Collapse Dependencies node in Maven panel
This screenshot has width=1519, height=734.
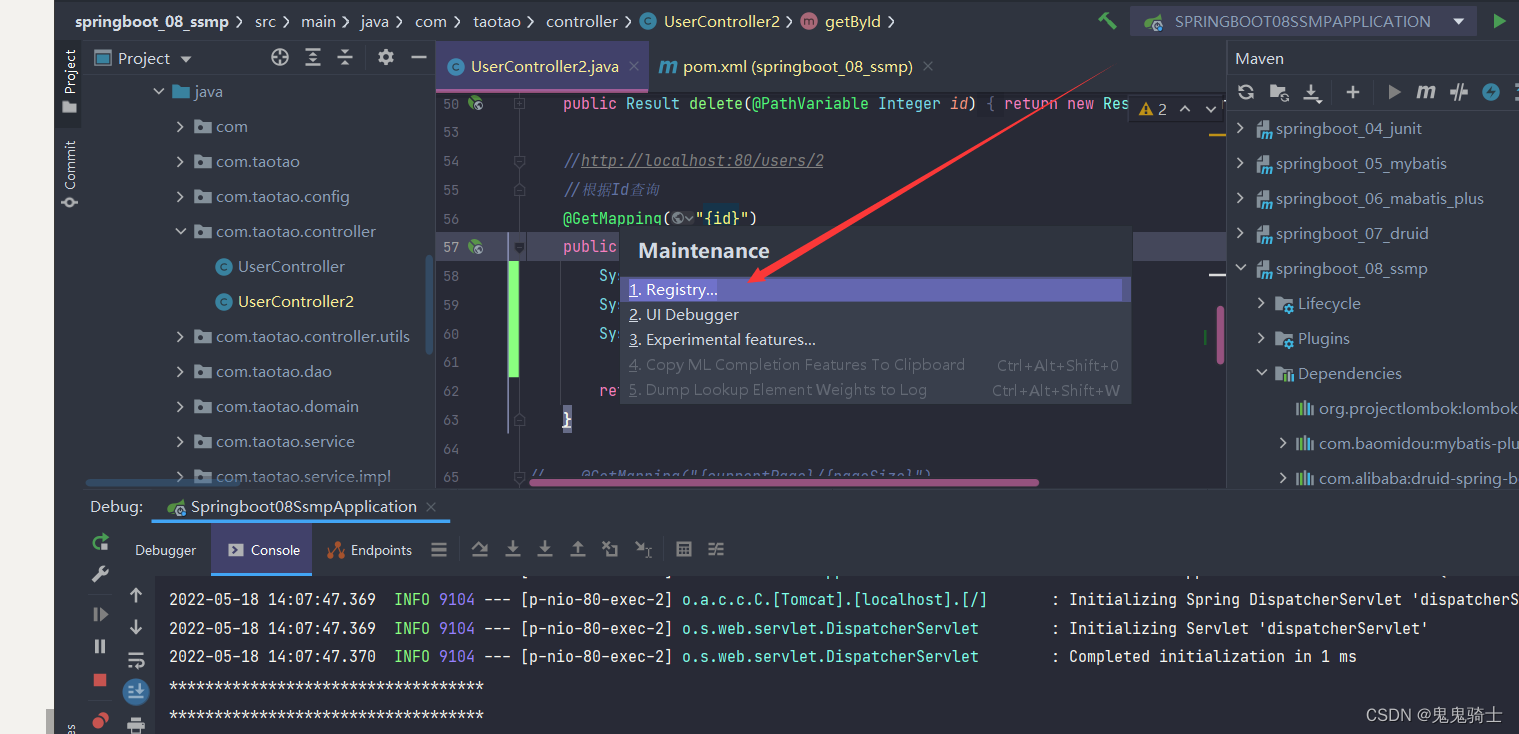click(x=1262, y=373)
